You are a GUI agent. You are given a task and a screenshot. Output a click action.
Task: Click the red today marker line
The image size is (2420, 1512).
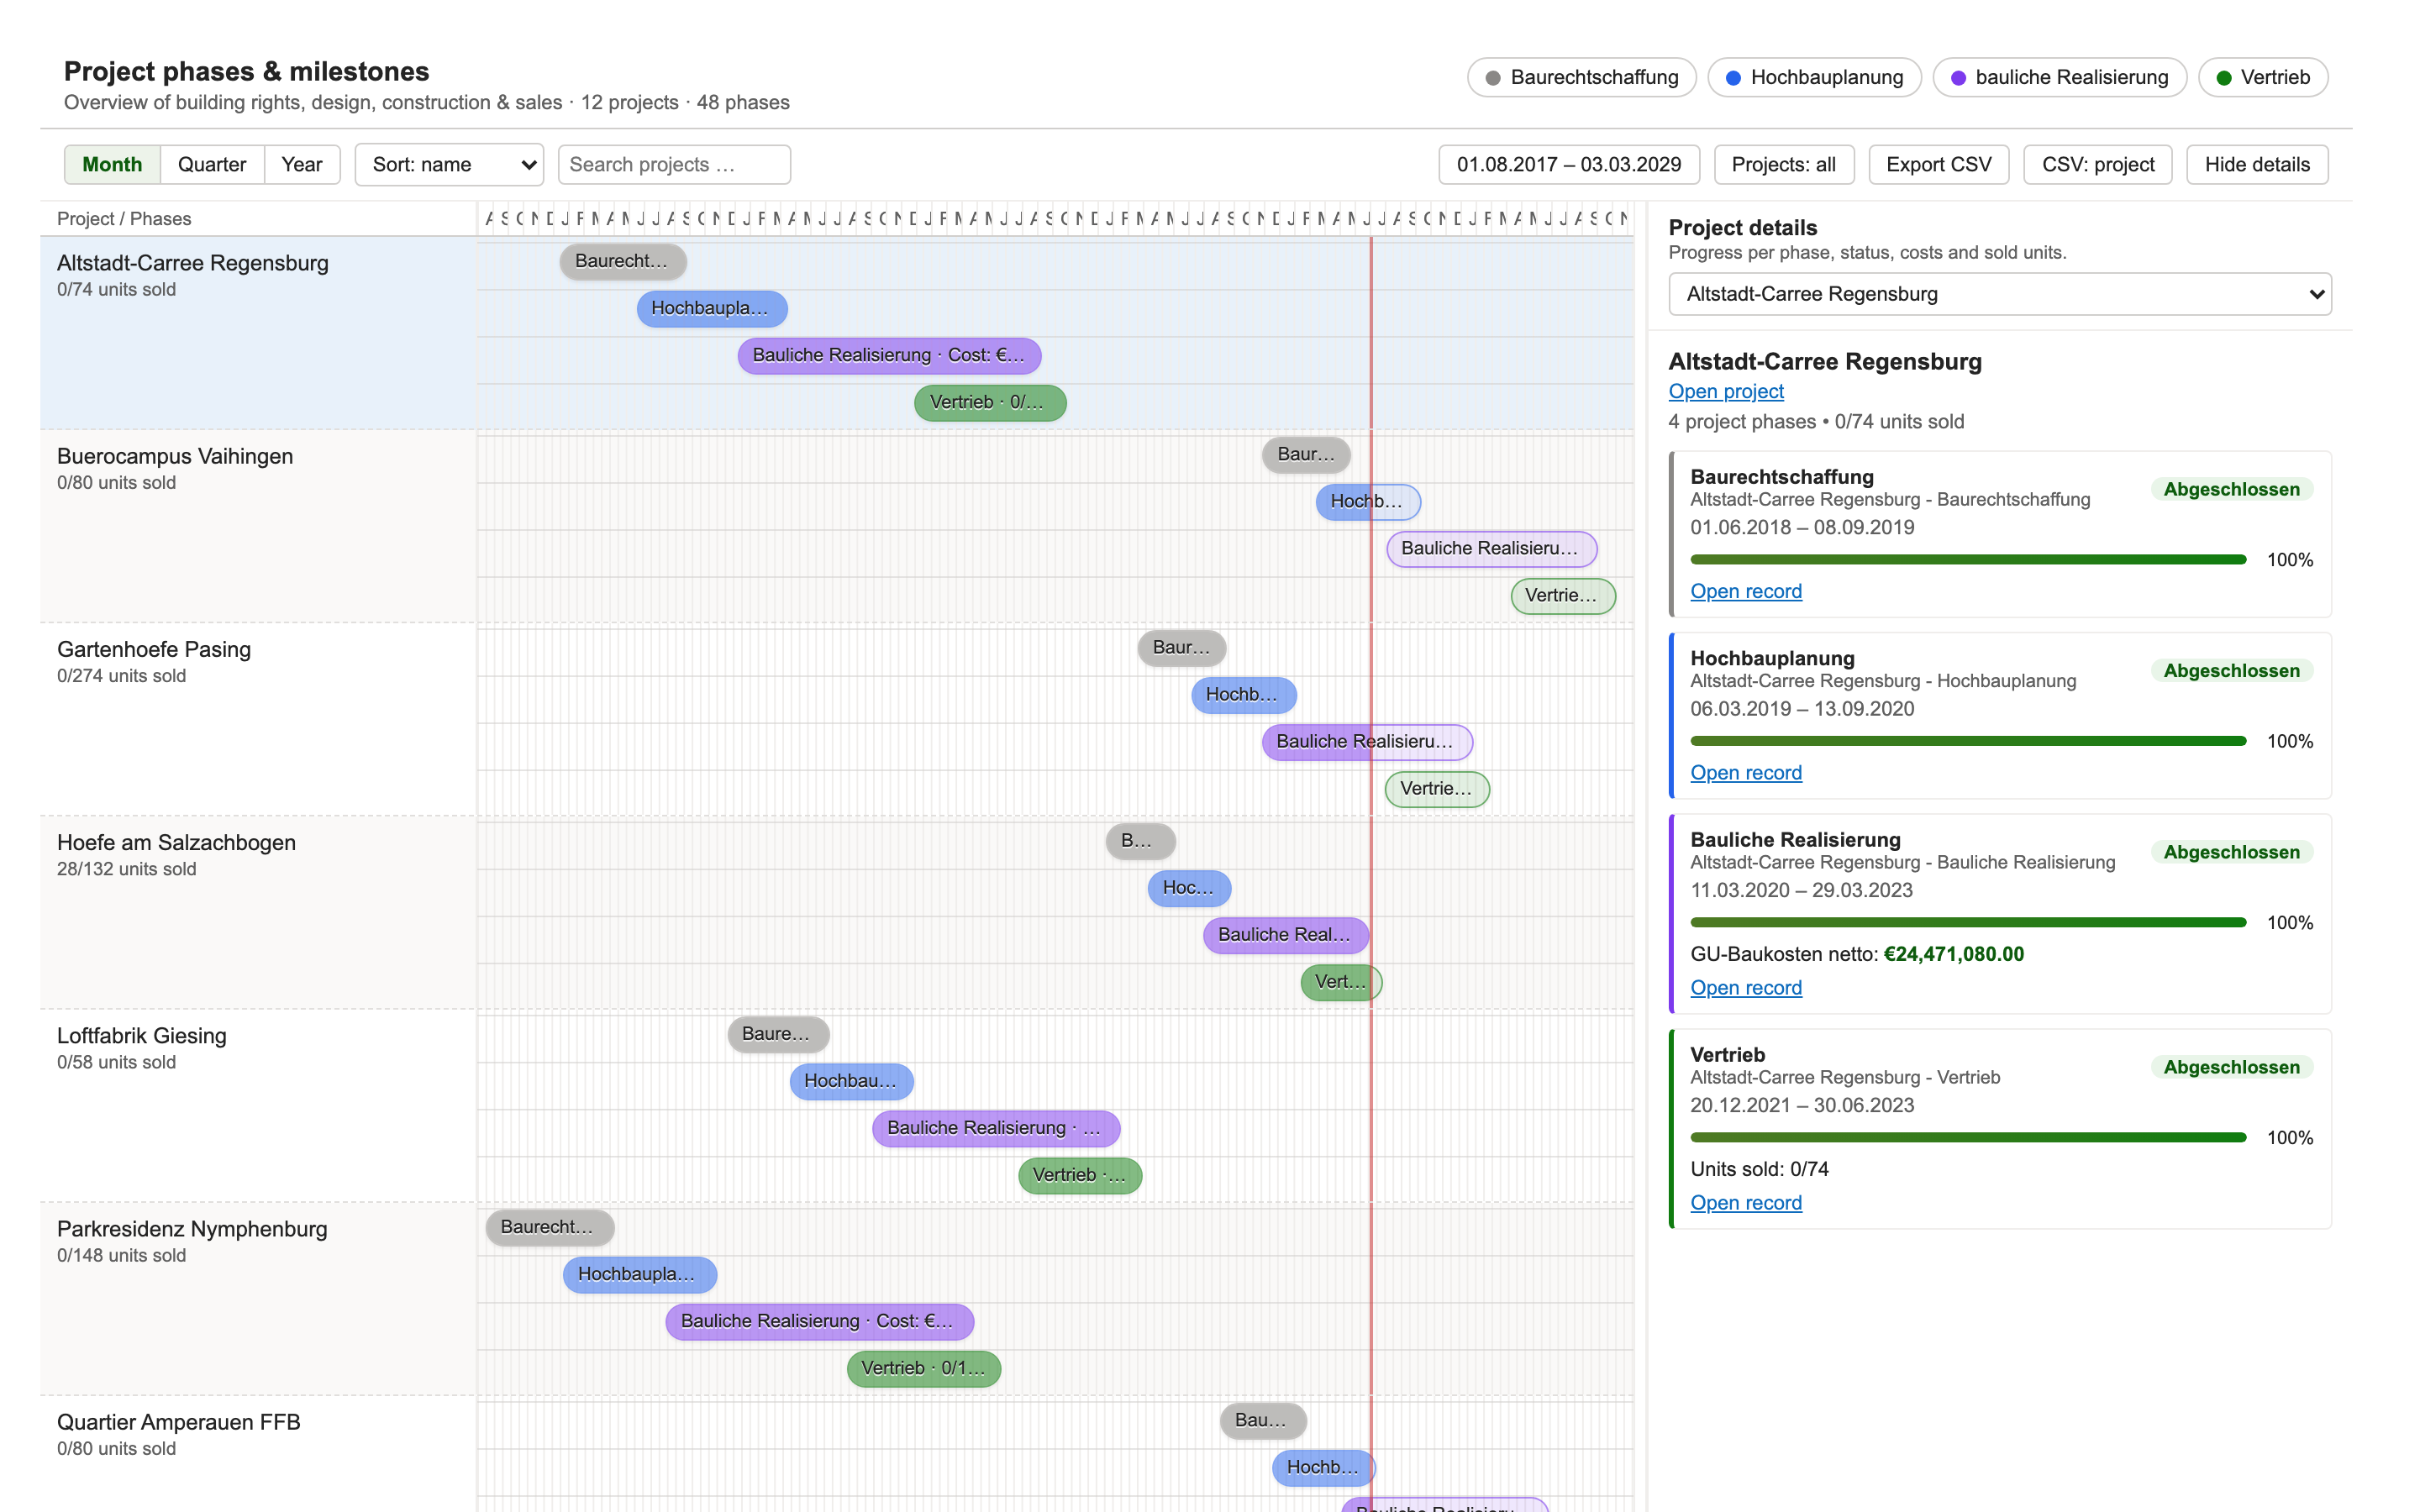coord(1370,874)
